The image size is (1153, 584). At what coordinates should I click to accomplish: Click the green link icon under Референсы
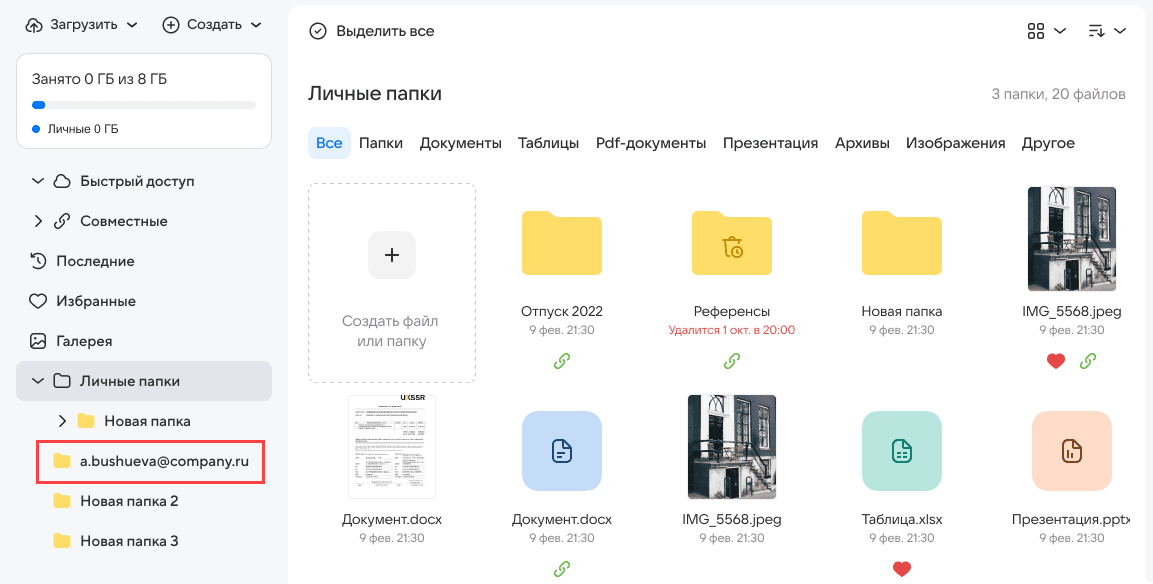pos(732,361)
